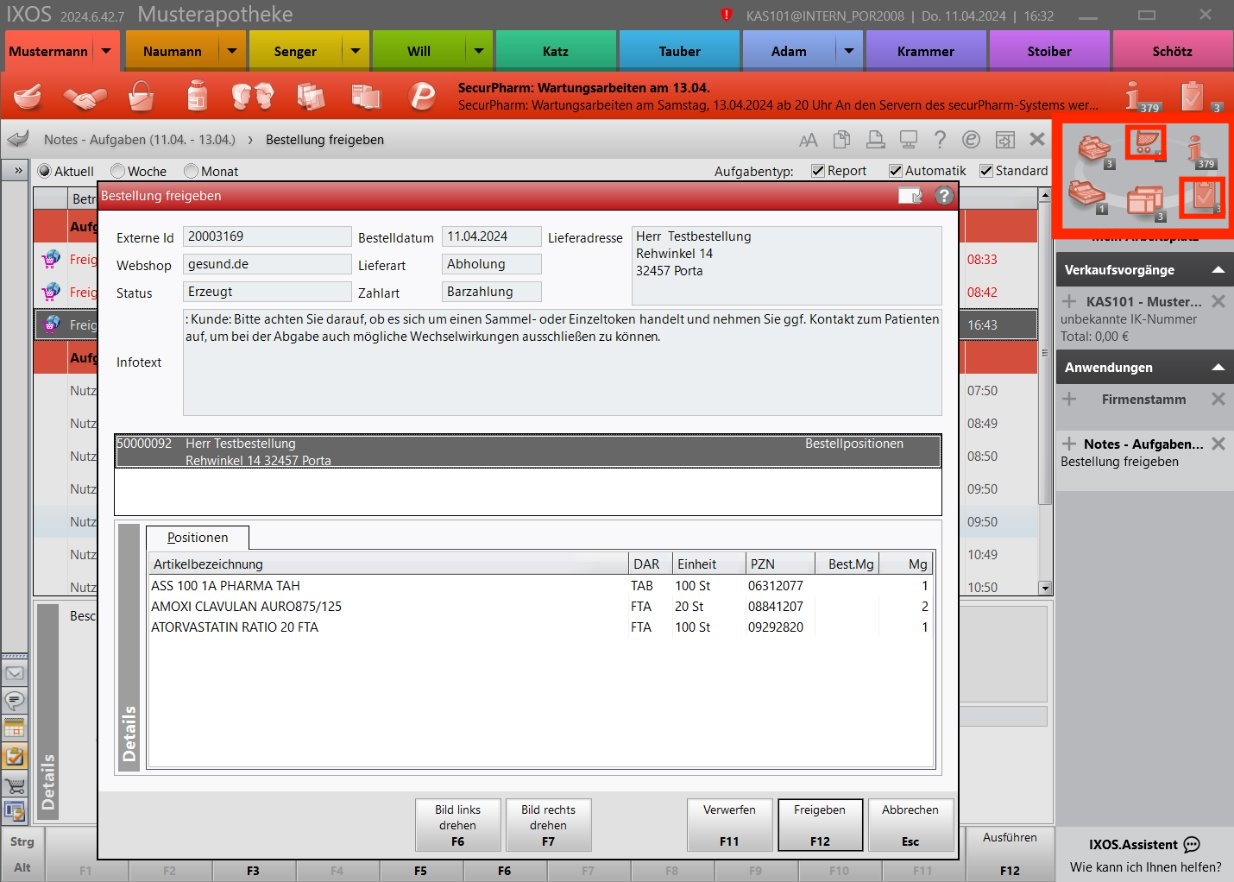Click the Ausführen F12 button
This screenshot has height=882, width=1234.
[x=1009, y=853]
